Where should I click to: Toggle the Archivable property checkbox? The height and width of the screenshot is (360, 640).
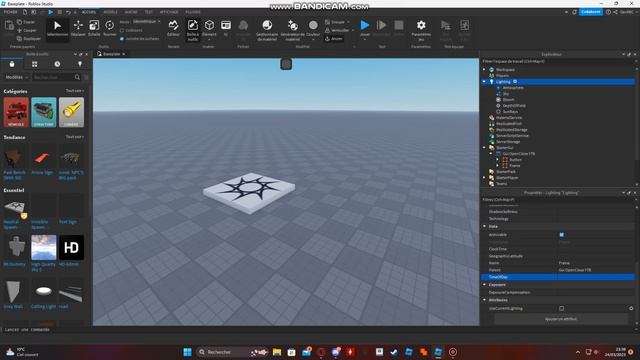(x=562, y=235)
